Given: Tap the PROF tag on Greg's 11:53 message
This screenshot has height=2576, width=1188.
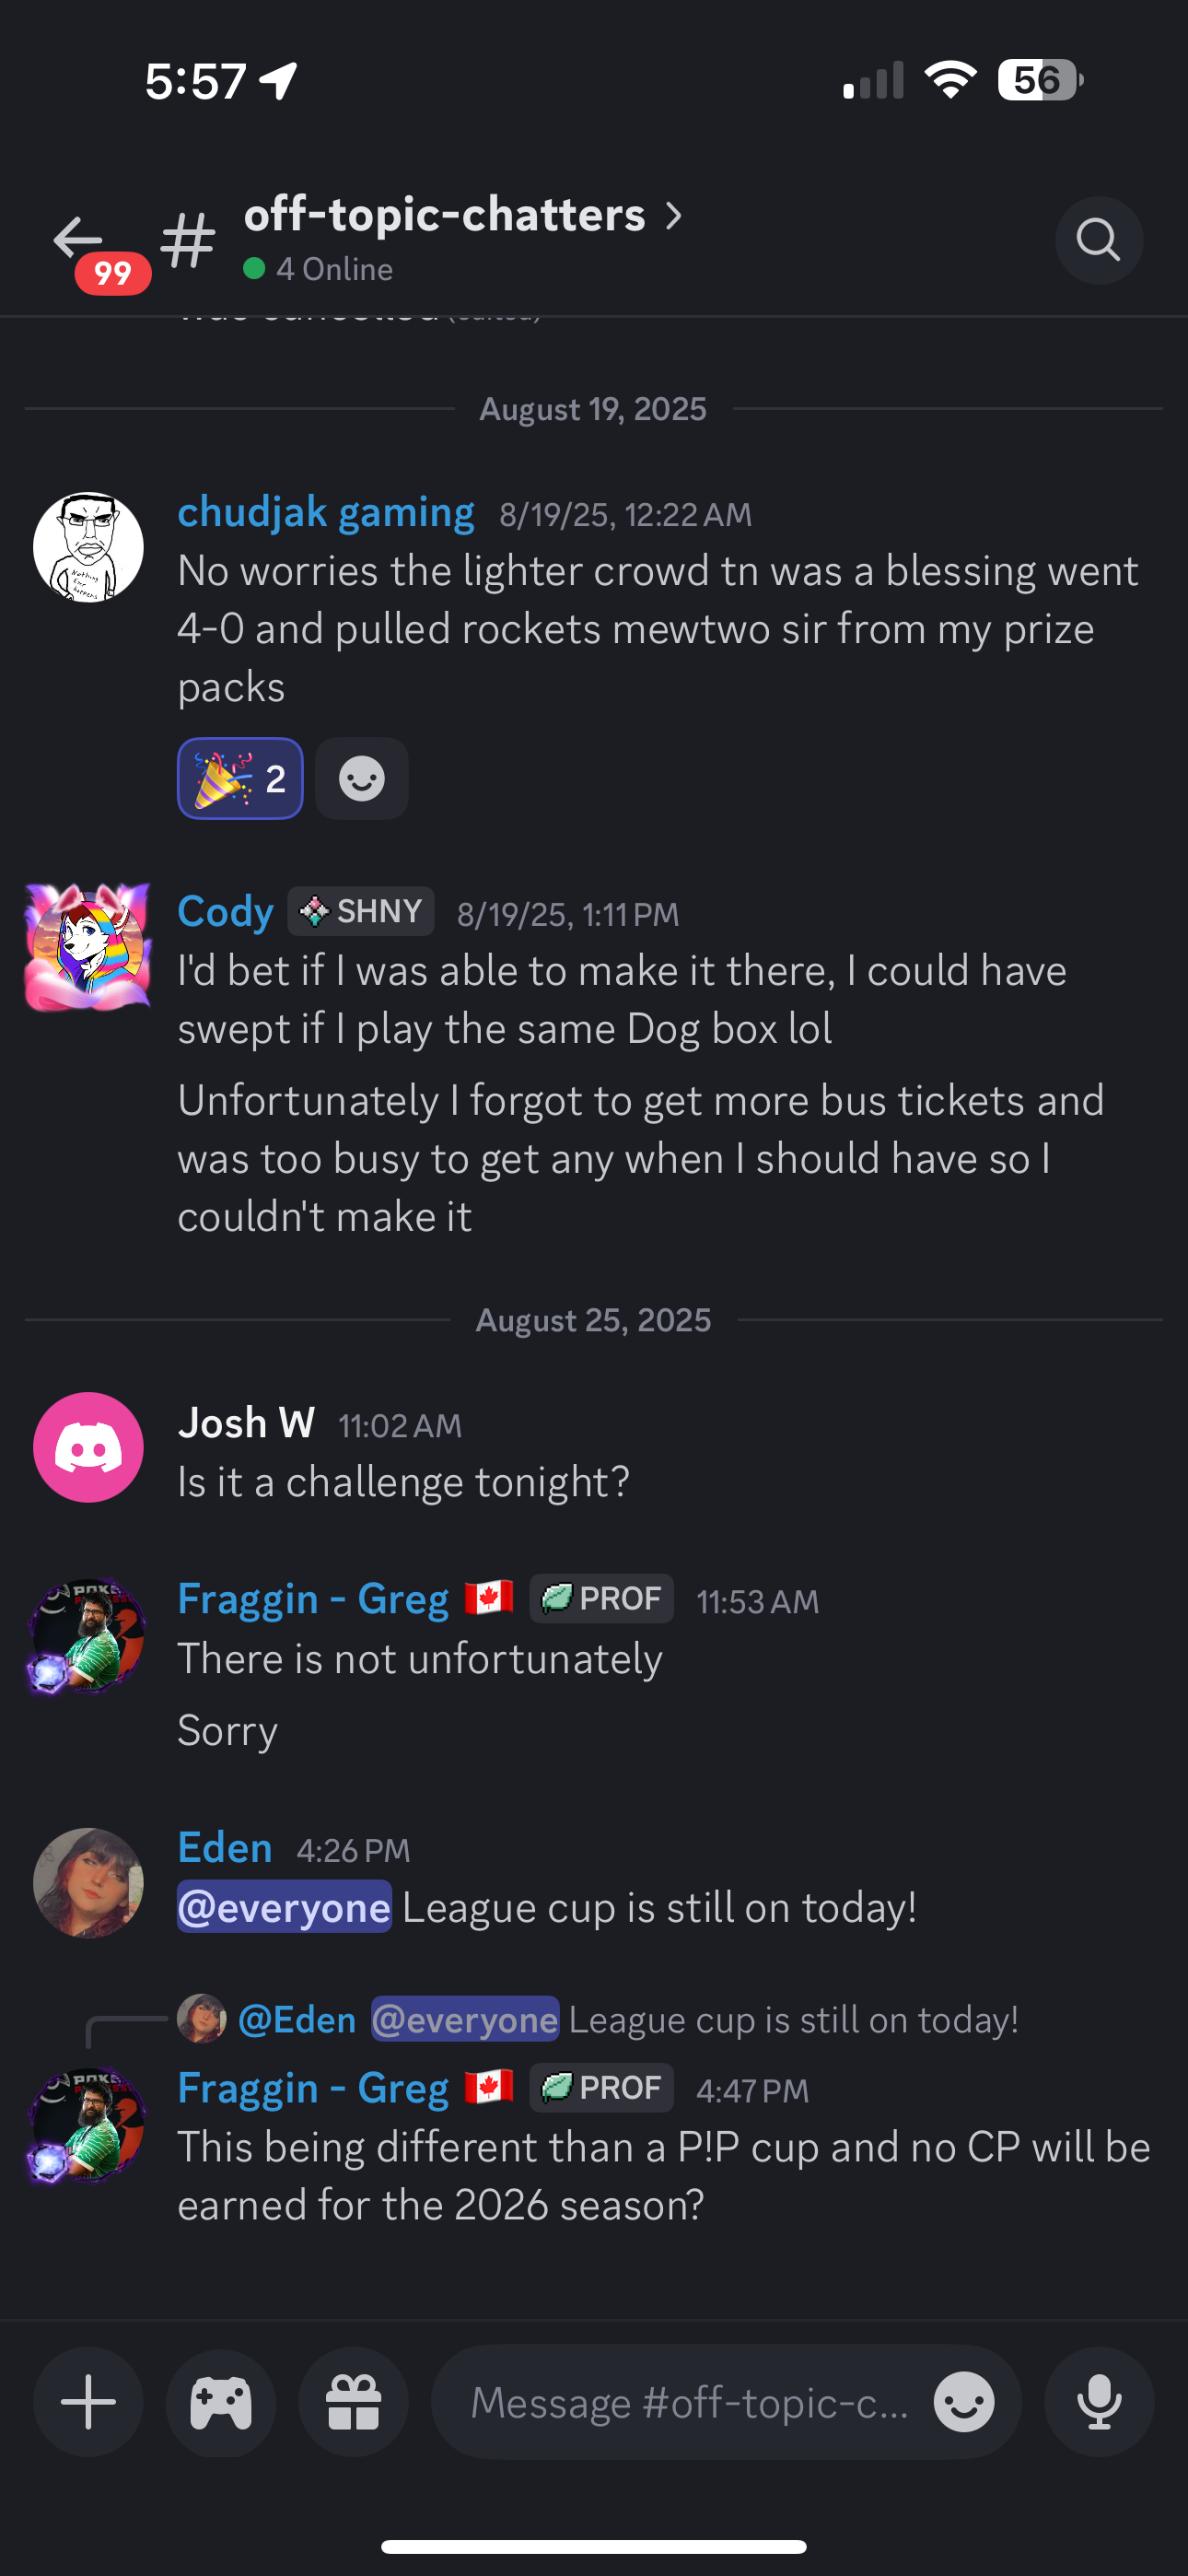Looking at the screenshot, I should pyautogui.click(x=601, y=1599).
